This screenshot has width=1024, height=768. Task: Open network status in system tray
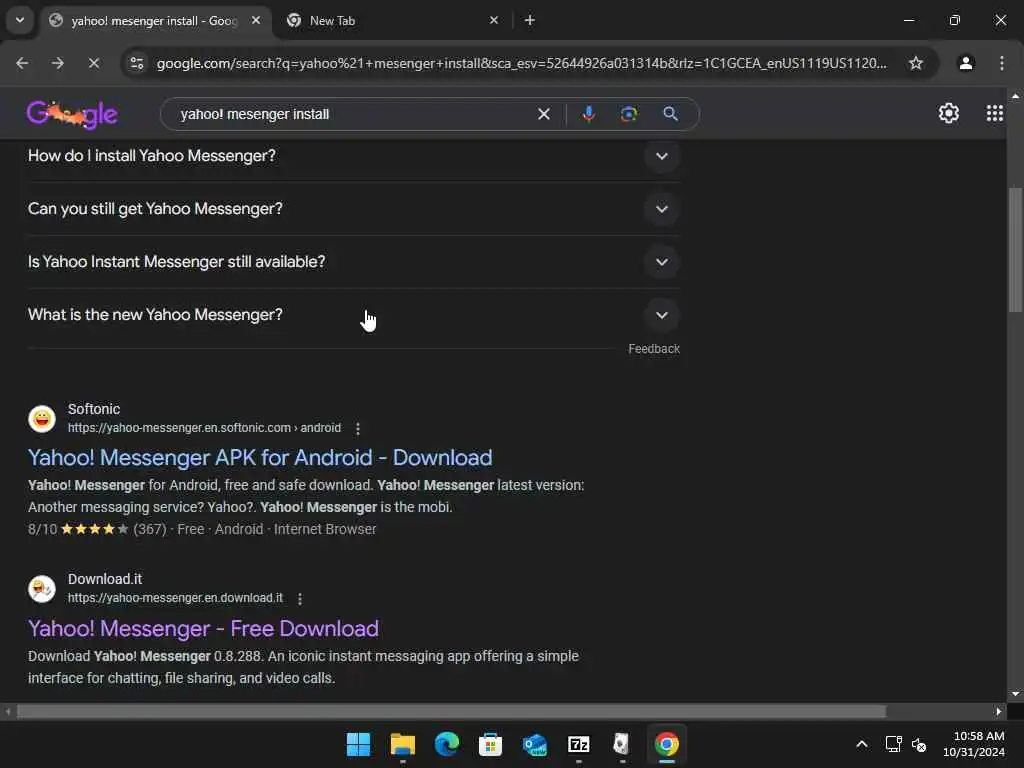(x=893, y=744)
